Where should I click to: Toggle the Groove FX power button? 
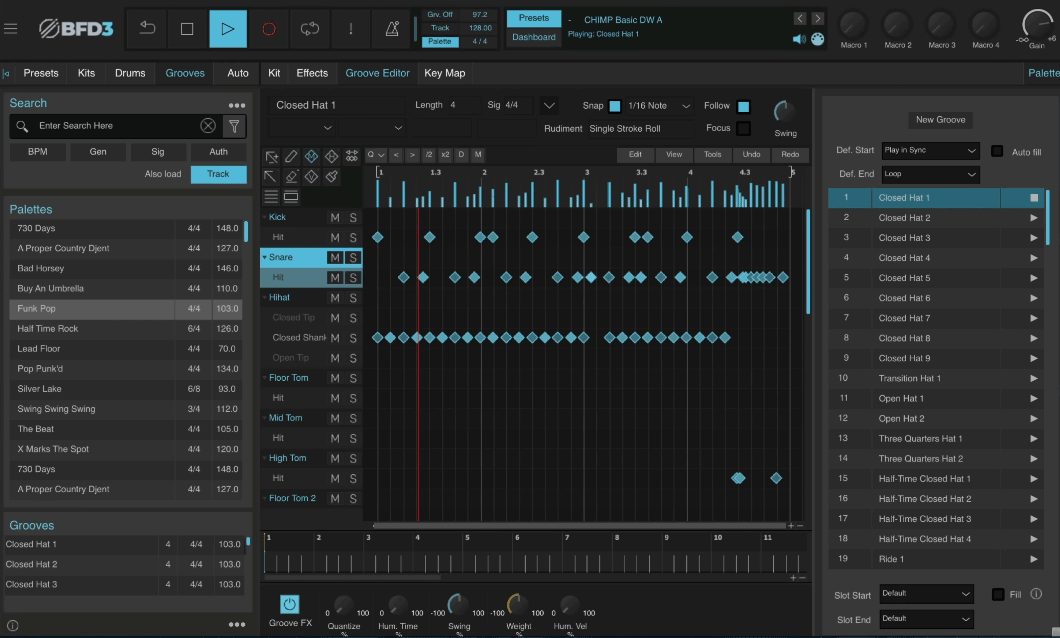pos(290,604)
